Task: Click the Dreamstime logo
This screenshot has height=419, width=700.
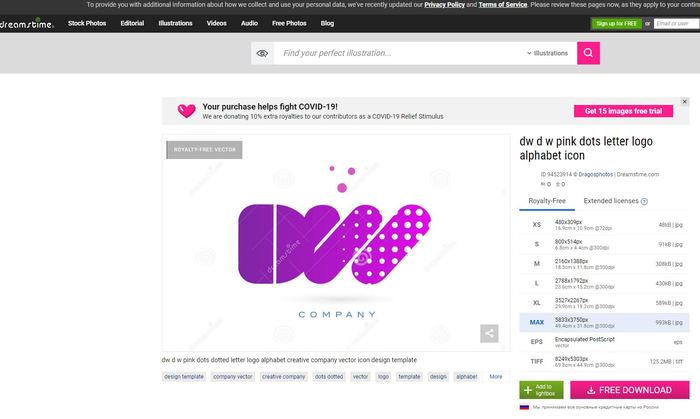Action: click(x=27, y=24)
